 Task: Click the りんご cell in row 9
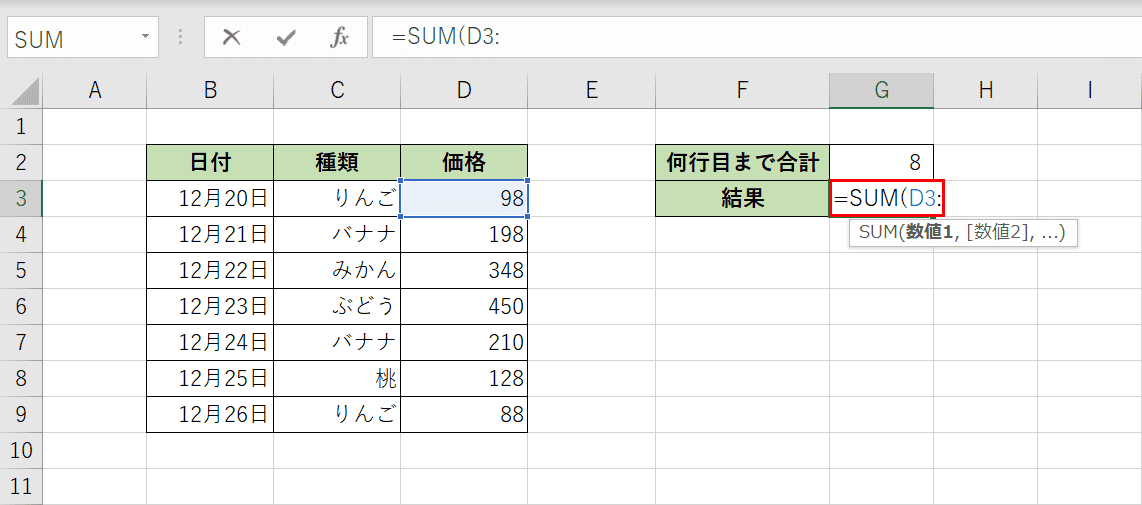point(336,414)
